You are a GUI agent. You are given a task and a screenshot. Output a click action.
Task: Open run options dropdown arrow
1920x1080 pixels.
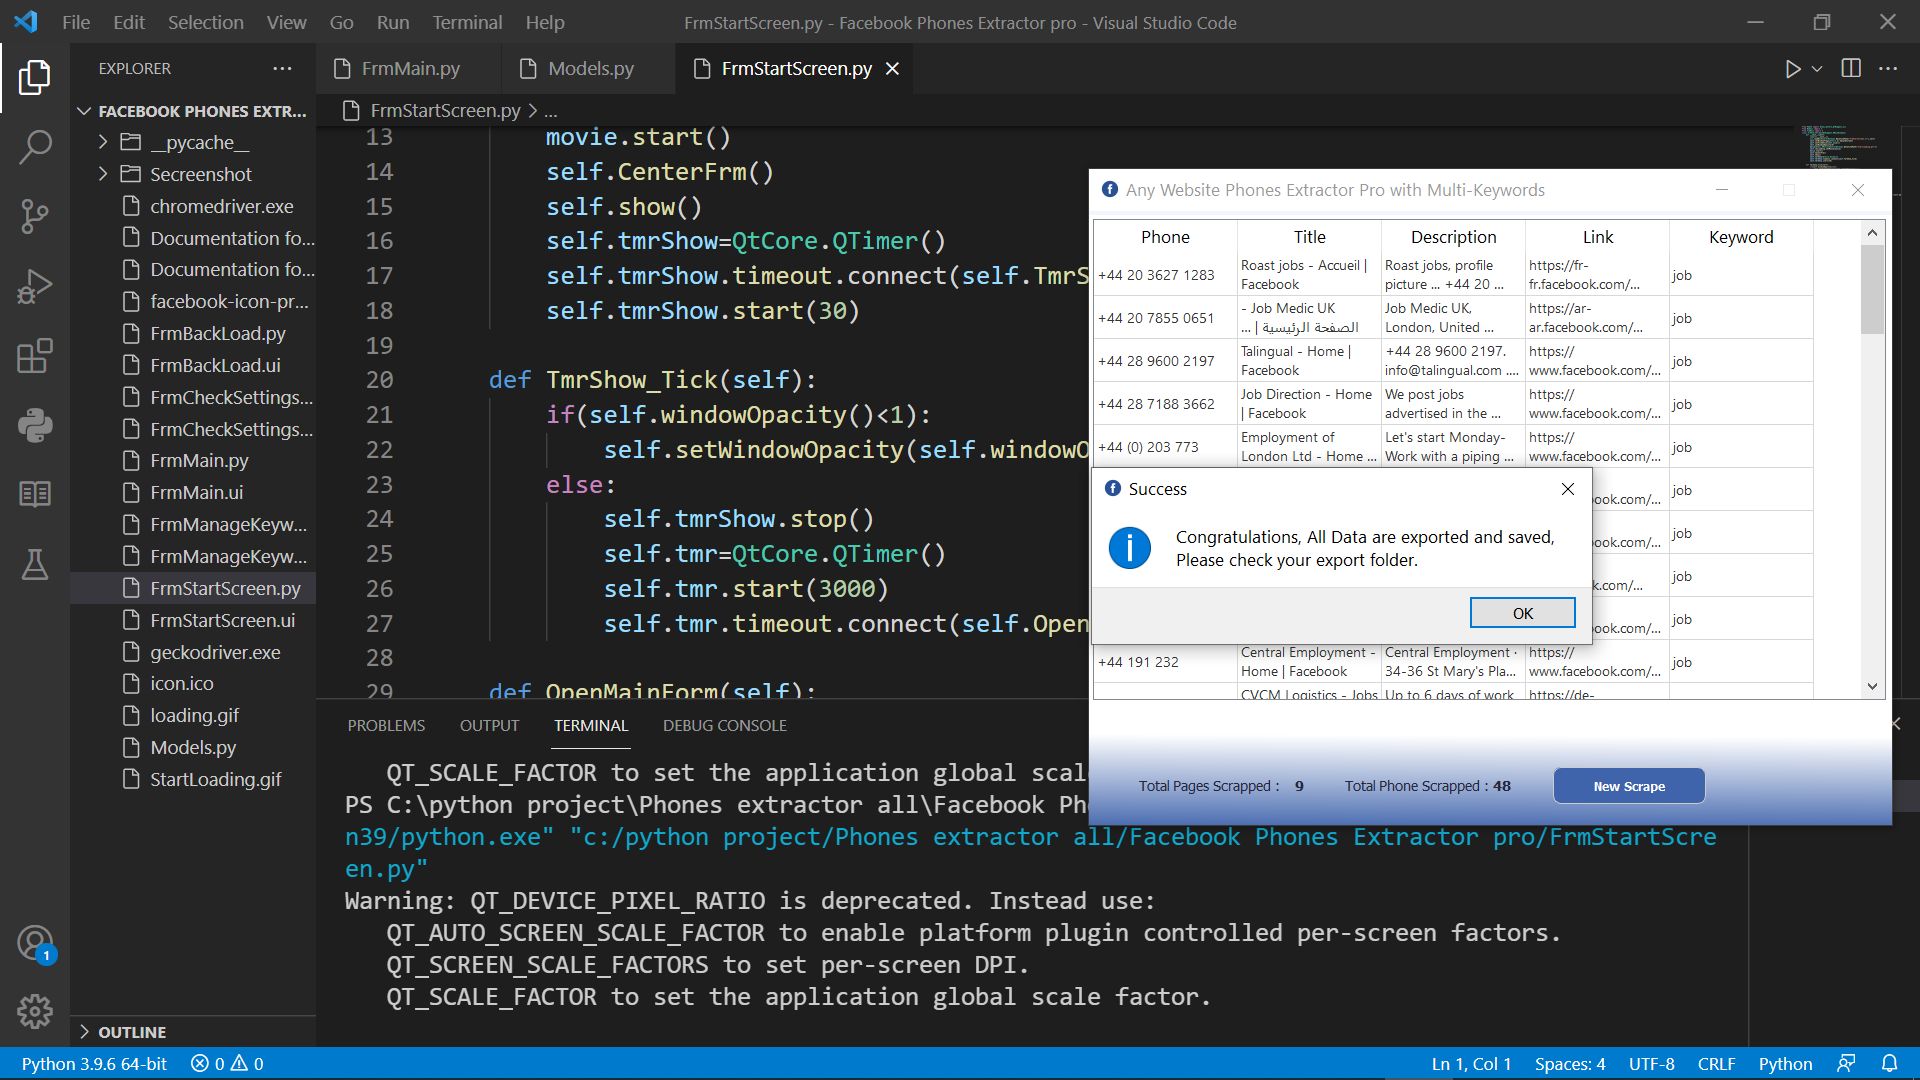pos(1817,69)
